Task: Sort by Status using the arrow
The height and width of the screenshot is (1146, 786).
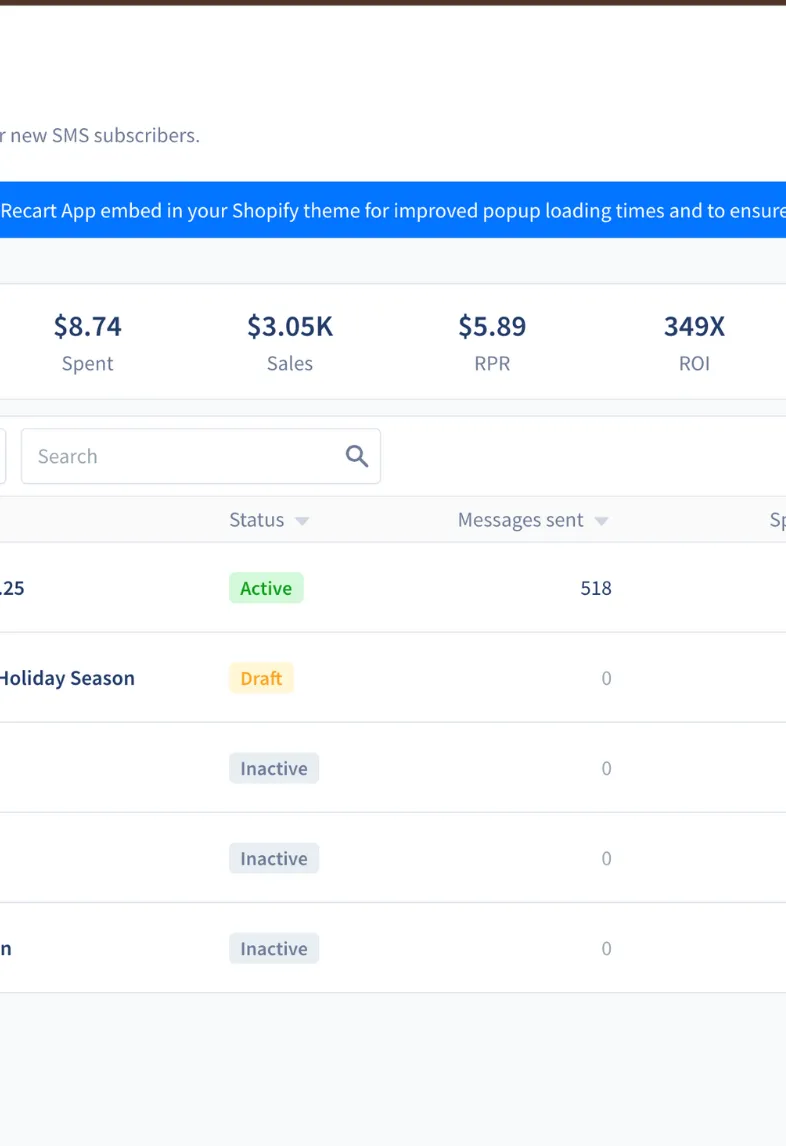Action: 302,521
